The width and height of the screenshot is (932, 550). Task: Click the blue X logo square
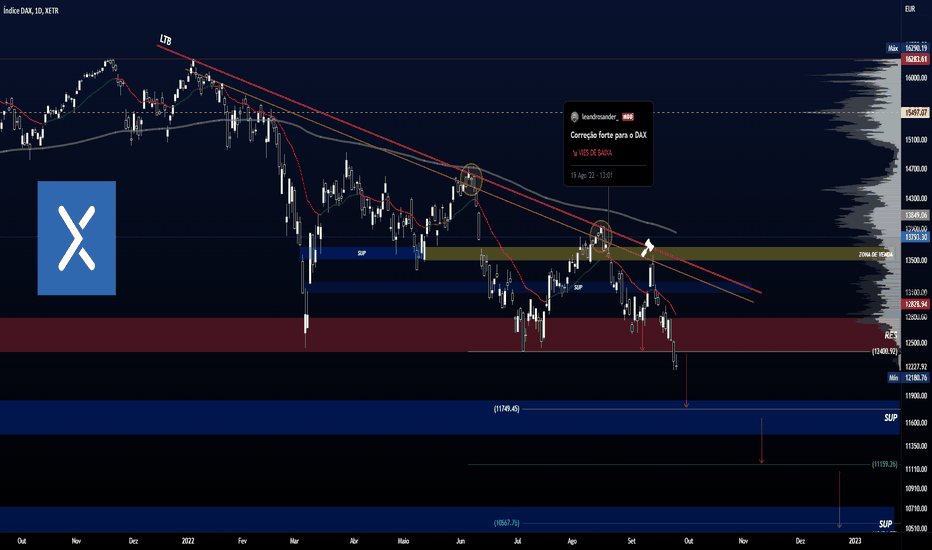click(77, 238)
